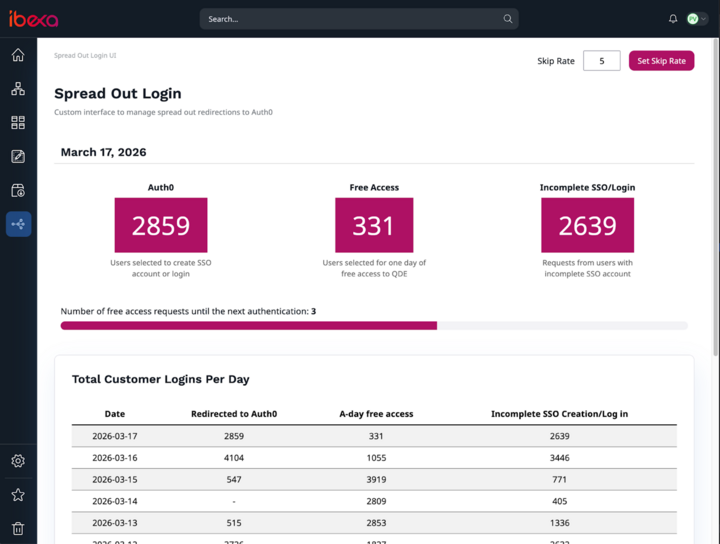Click the 1055 free access value
This screenshot has height=544, width=720.
(376, 458)
